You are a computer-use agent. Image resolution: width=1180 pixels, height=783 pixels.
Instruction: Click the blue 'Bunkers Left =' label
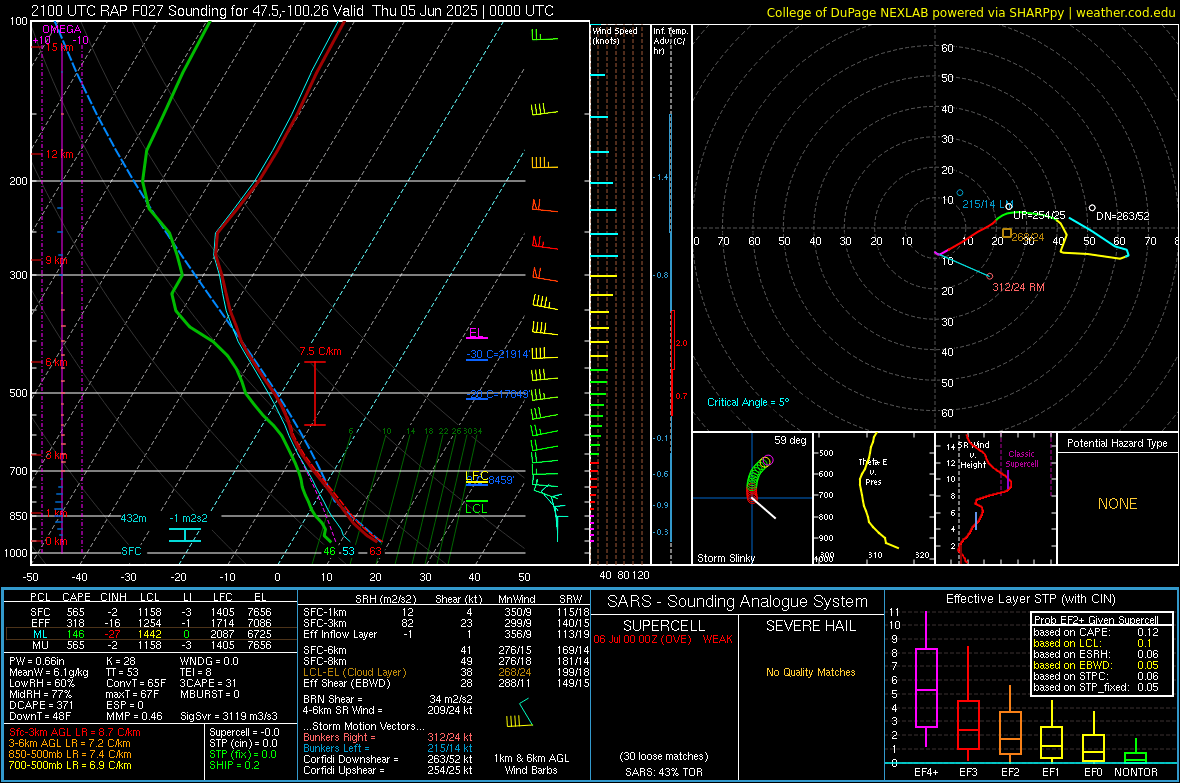click(x=336, y=748)
